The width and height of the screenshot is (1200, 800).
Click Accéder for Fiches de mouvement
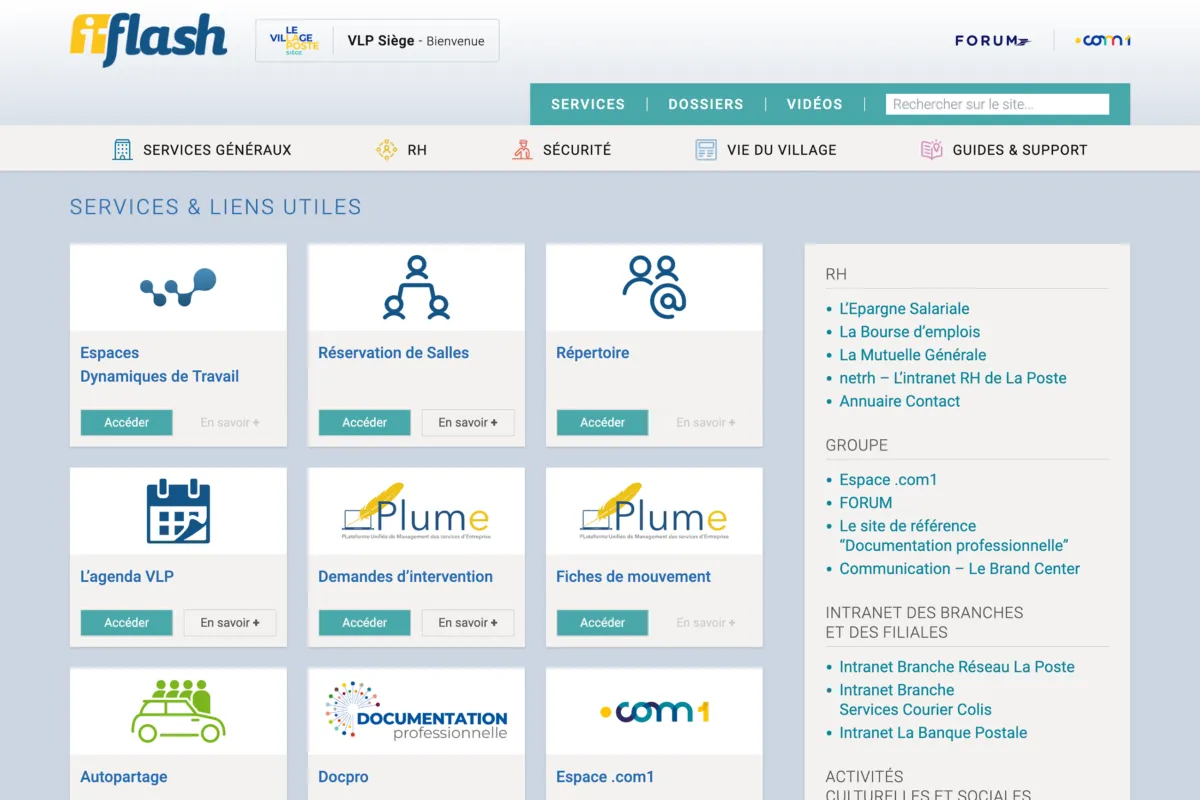(602, 623)
